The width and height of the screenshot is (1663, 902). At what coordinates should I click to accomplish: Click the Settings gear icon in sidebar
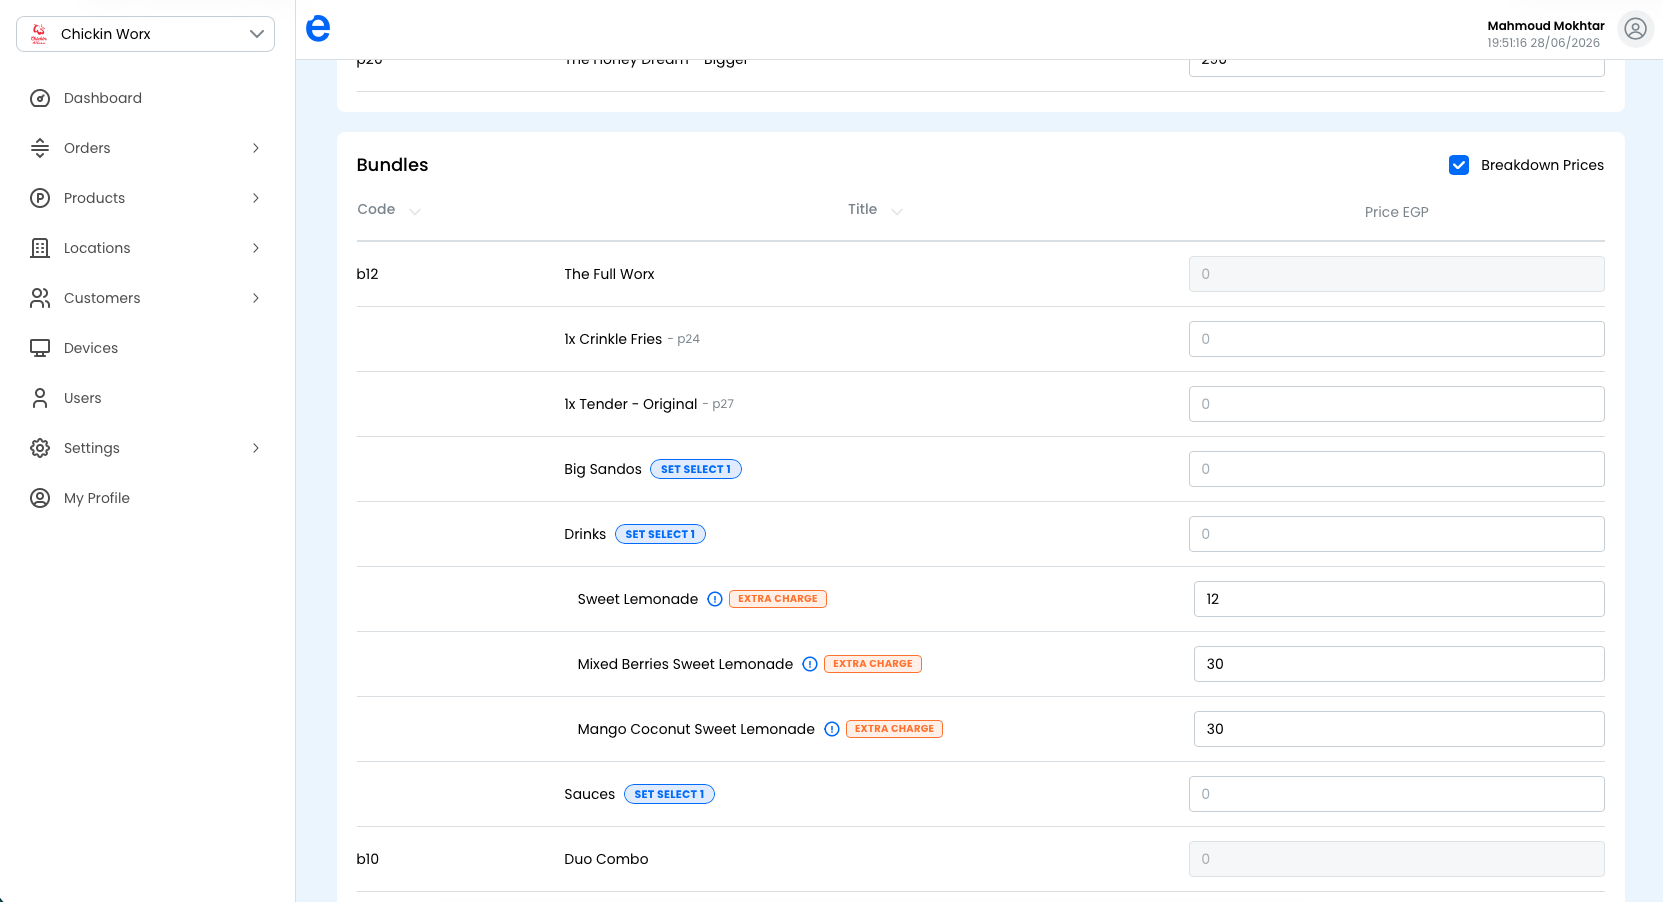pos(40,448)
